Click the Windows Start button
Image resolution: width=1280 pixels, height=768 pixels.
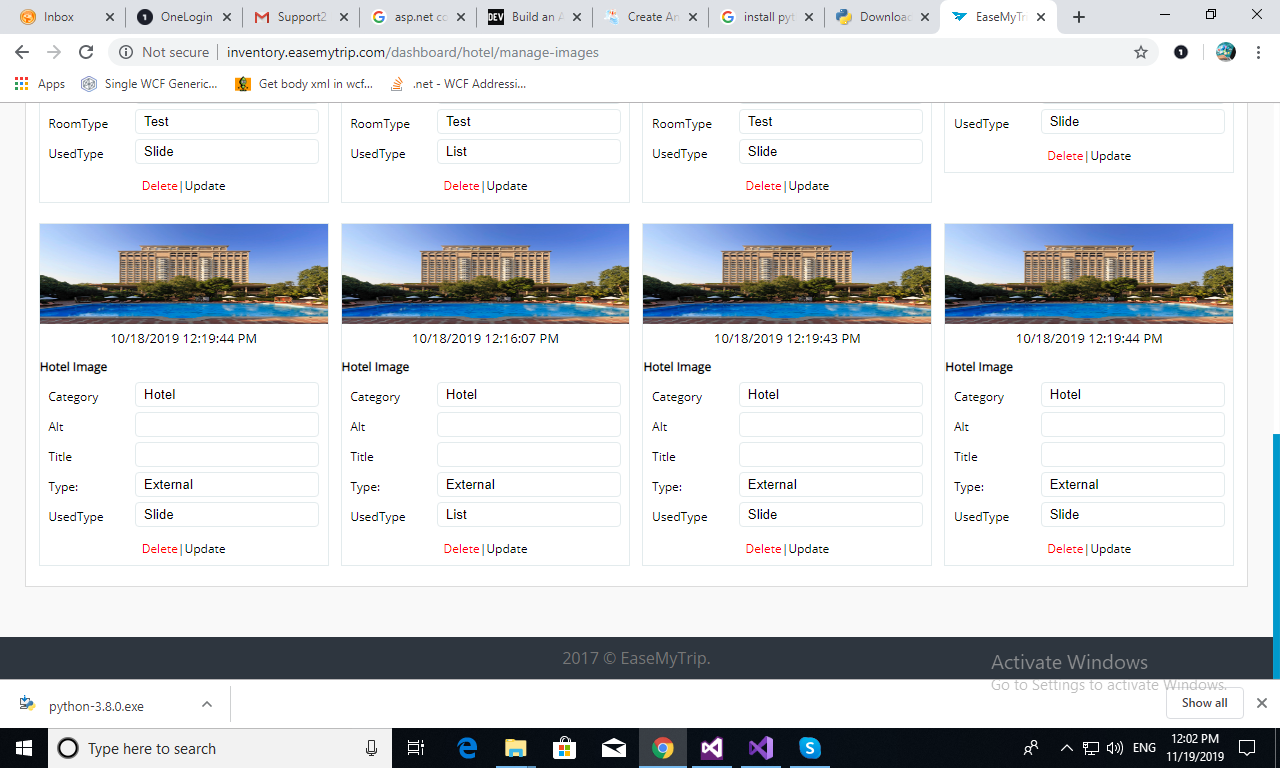pos(23,748)
